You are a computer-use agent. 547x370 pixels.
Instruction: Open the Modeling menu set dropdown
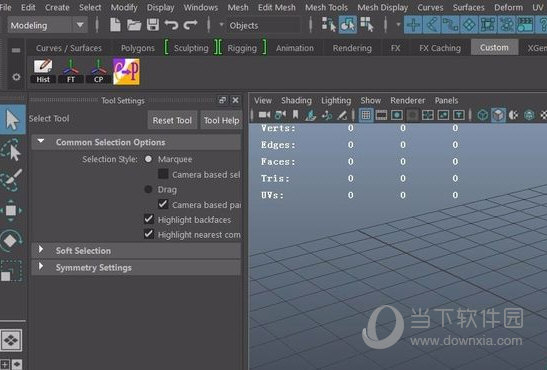[x=47, y=25]
